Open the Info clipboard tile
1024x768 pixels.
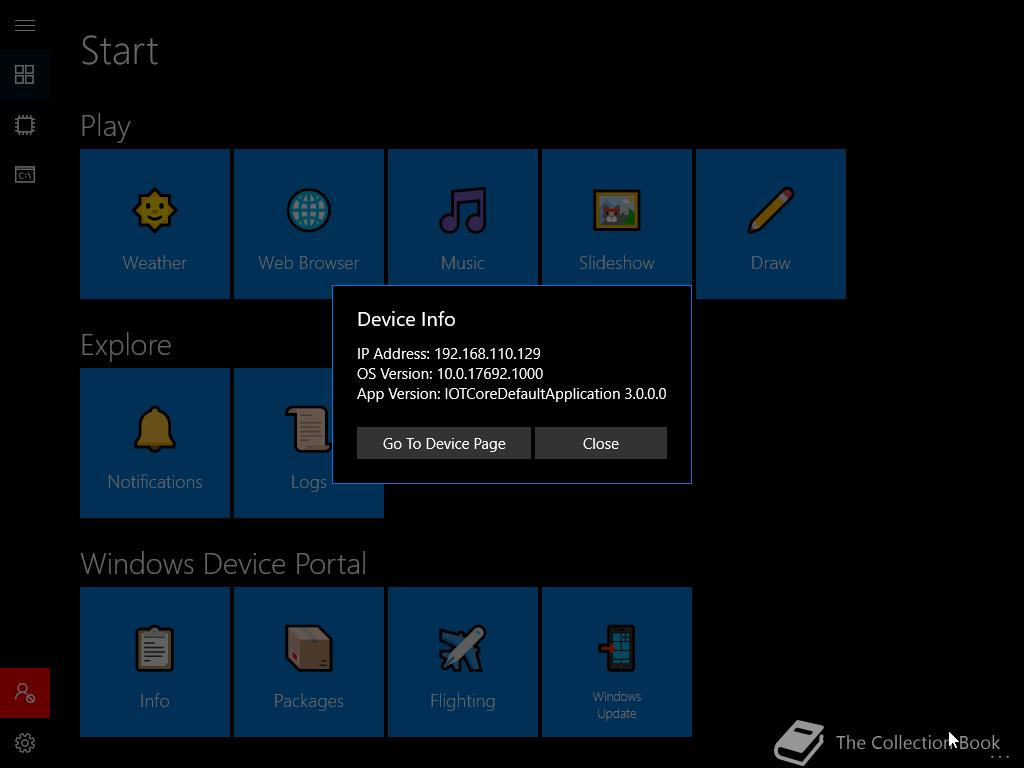(155, 662)
